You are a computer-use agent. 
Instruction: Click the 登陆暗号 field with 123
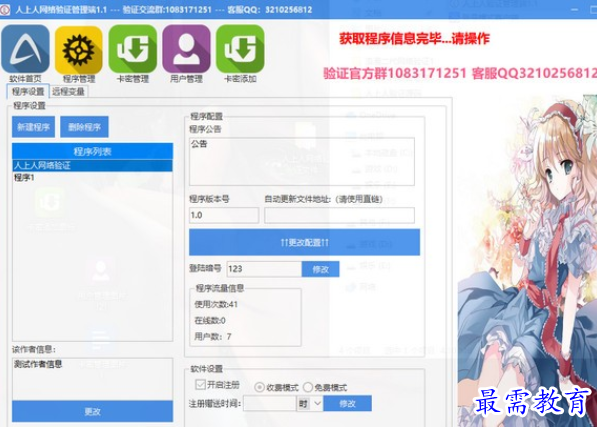tap(264, 269)
